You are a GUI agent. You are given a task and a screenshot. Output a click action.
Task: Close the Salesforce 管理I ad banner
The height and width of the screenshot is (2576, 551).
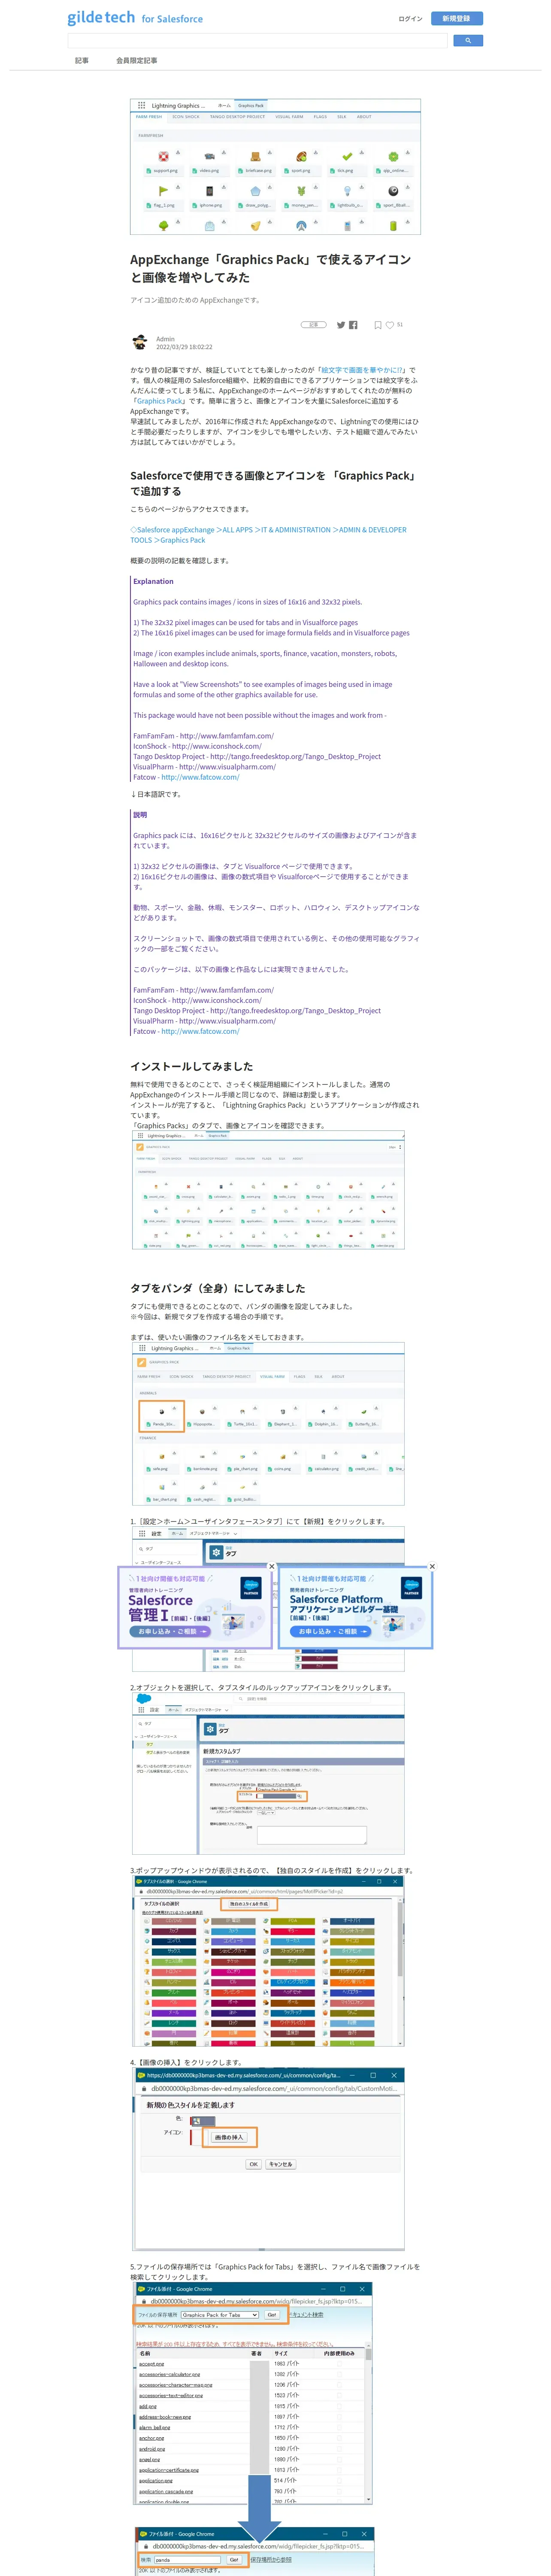click(x=271, y=1566)
